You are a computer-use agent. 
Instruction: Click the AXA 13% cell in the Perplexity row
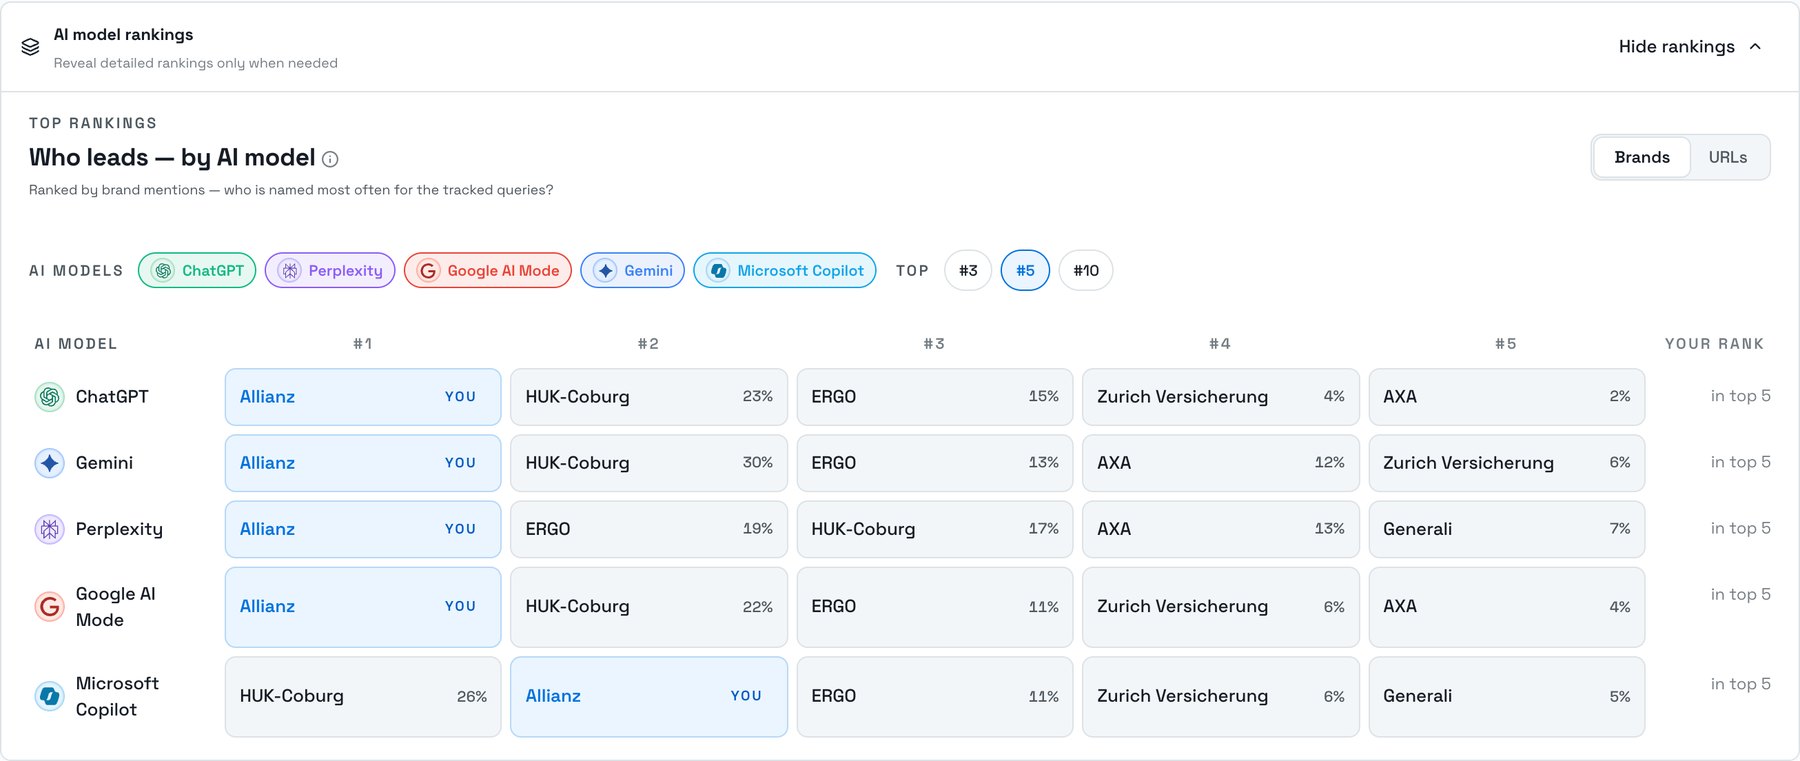(x=1221, y=529)
